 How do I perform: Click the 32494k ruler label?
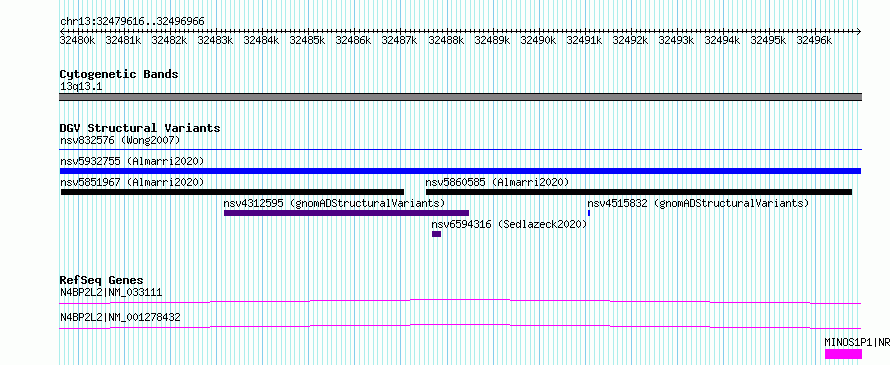click(x=721, y=40)
